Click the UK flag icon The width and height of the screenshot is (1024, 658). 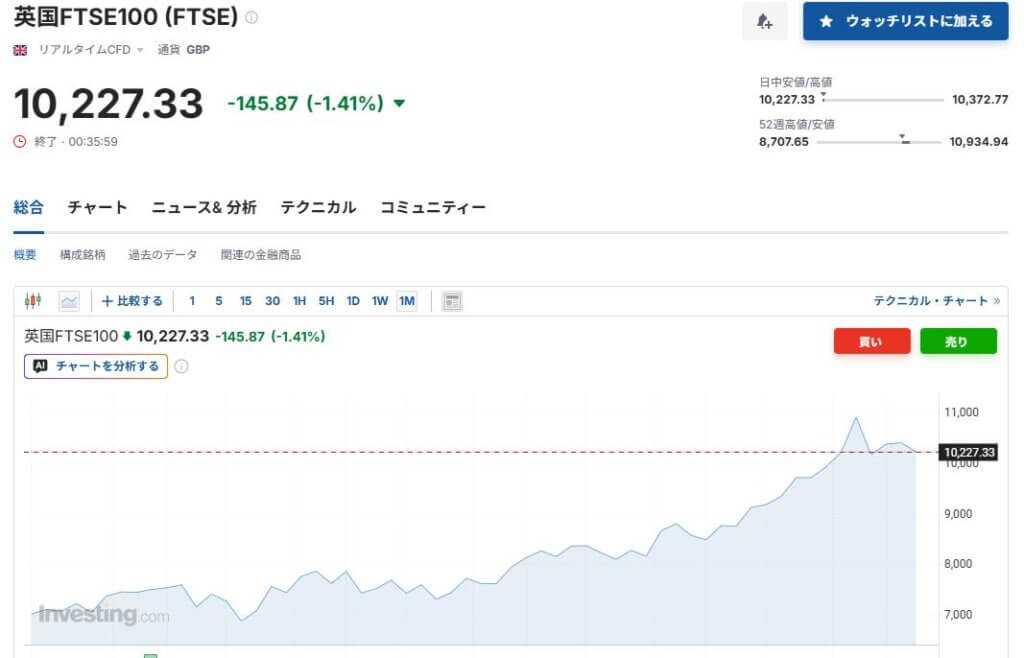(x=20, y=50)
